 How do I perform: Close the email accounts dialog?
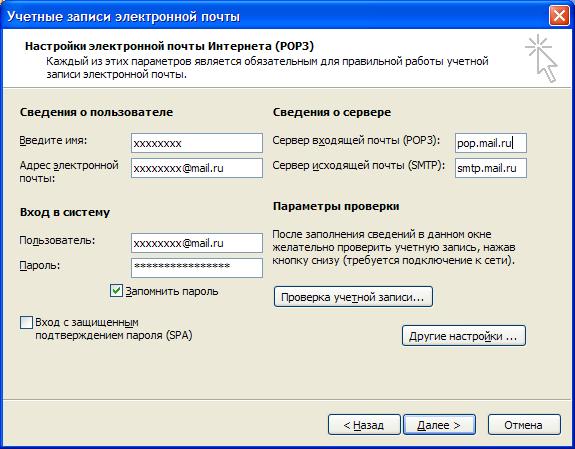coord(559,16)
